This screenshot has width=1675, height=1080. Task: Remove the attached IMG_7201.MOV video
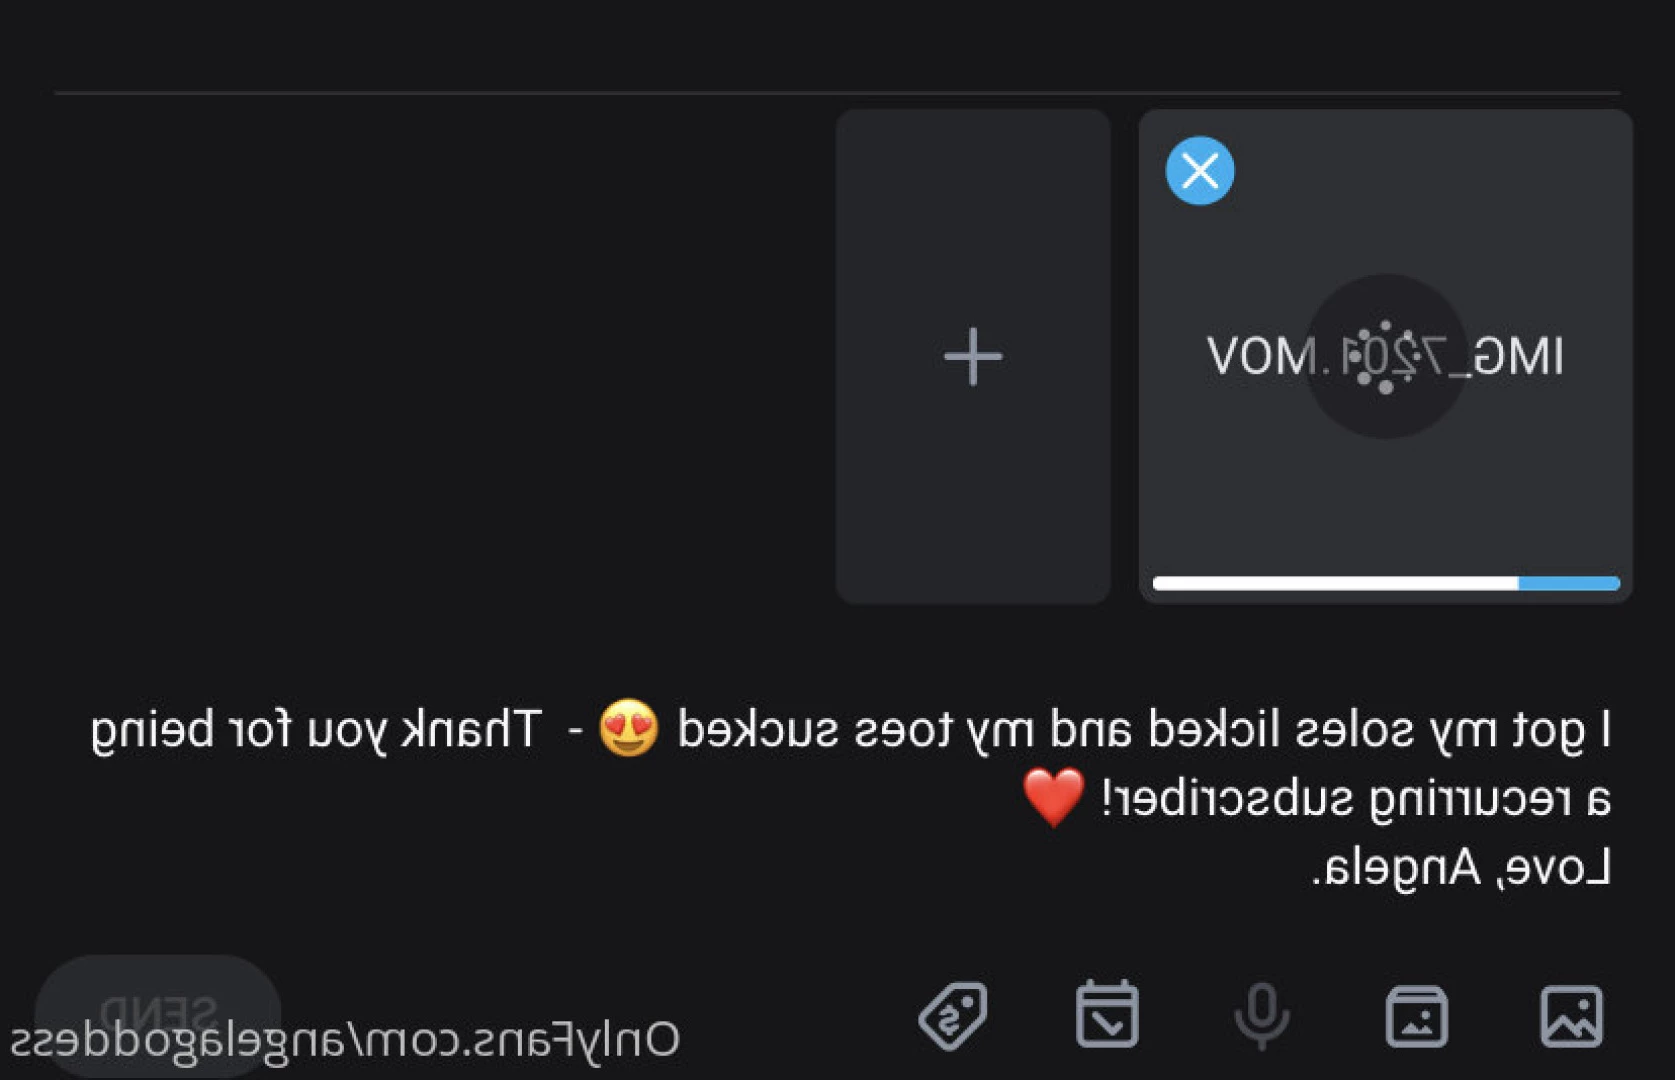(x=1199, y=171)
